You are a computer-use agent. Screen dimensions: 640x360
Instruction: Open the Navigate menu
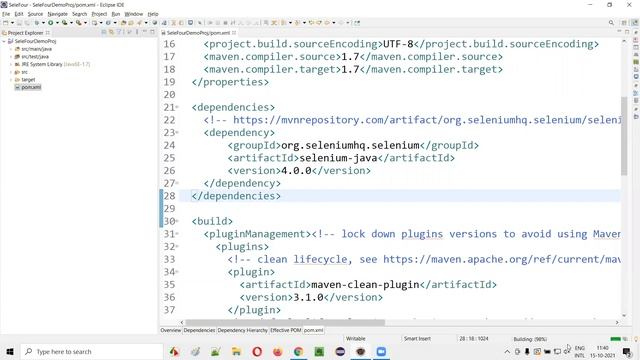58,14
